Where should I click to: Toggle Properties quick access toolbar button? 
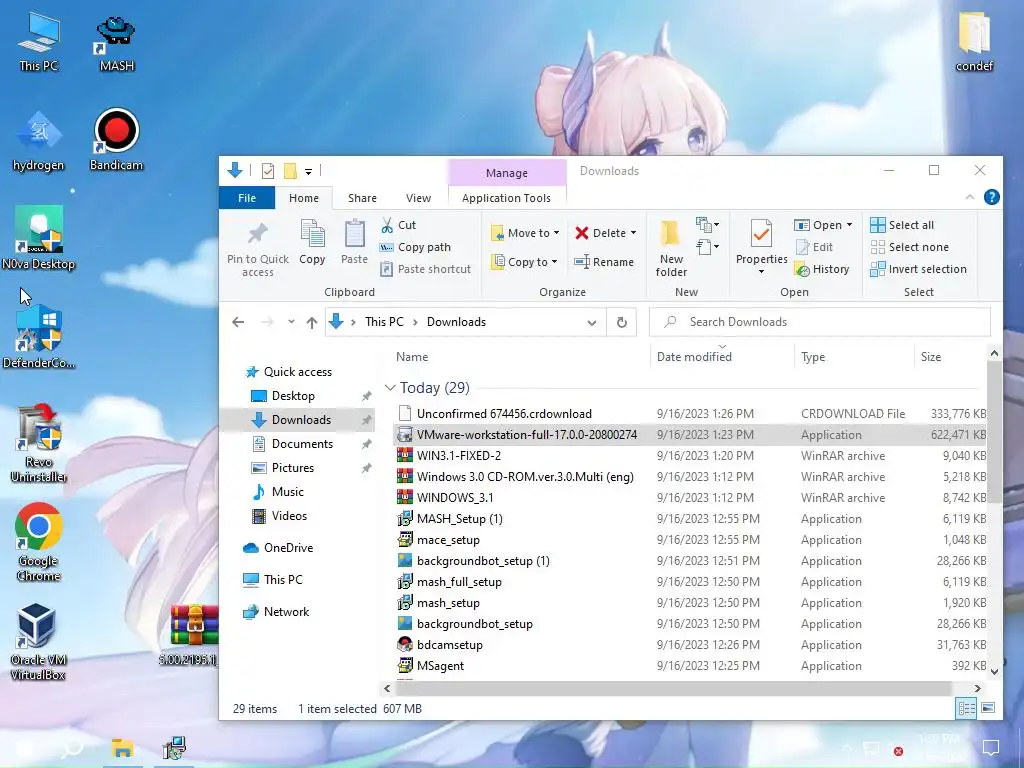[x=268, y=171]
